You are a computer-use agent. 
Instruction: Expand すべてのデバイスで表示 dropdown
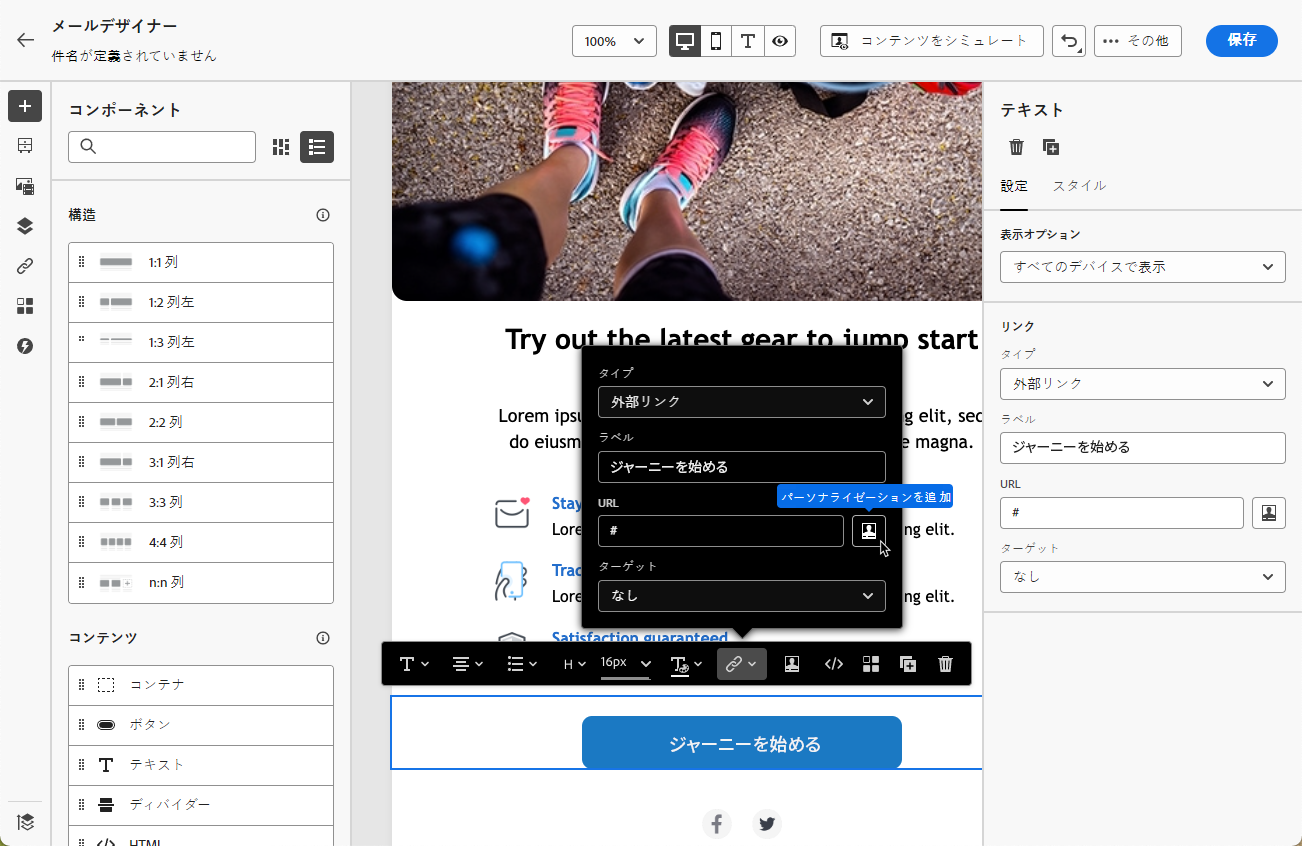pyautogui.click(x=1142, y=267)
